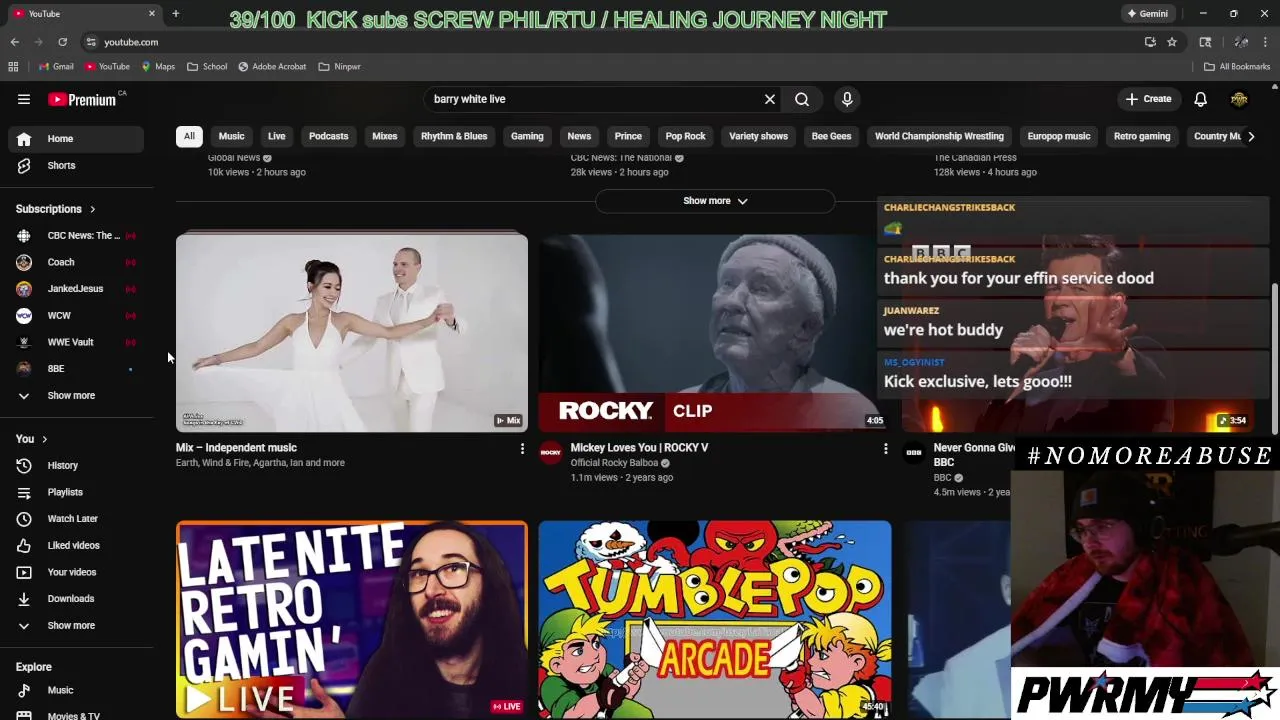Open Coach subscription channel

point(78,263)
